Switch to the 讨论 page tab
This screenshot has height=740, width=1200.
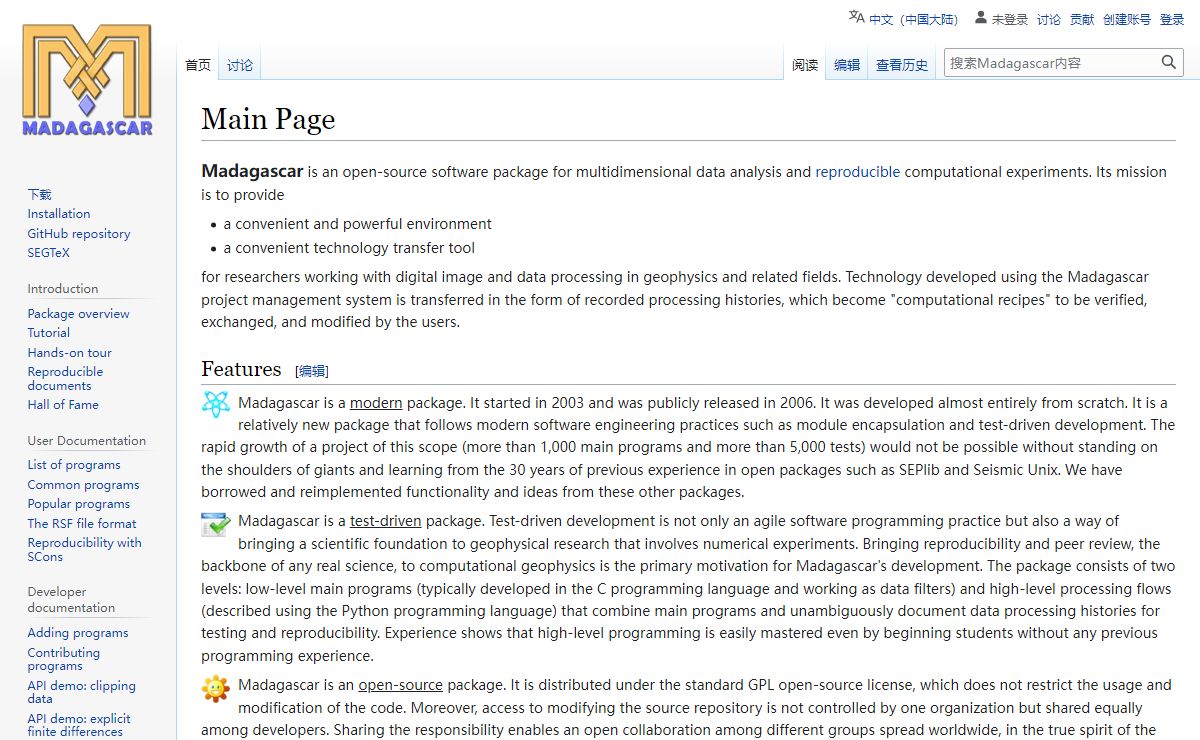coord(240,65)
